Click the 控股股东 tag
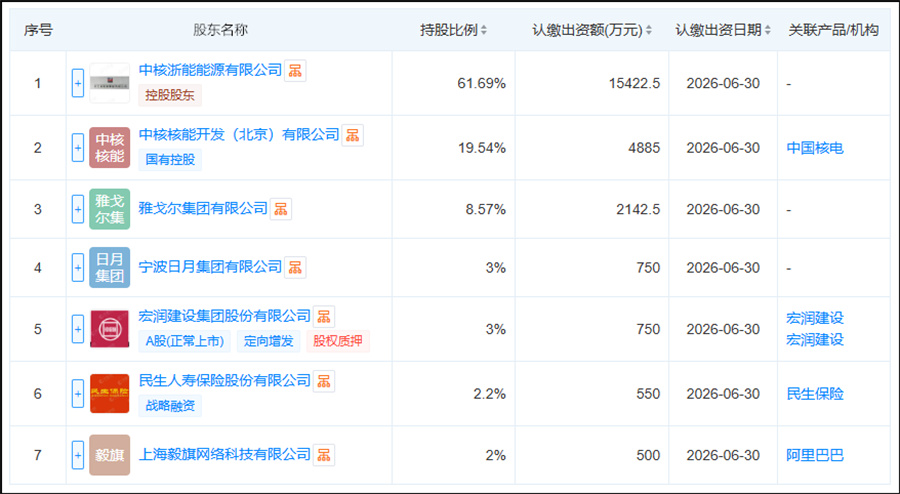The width and height of the screenshot is (900, 494). pos(170,95)
